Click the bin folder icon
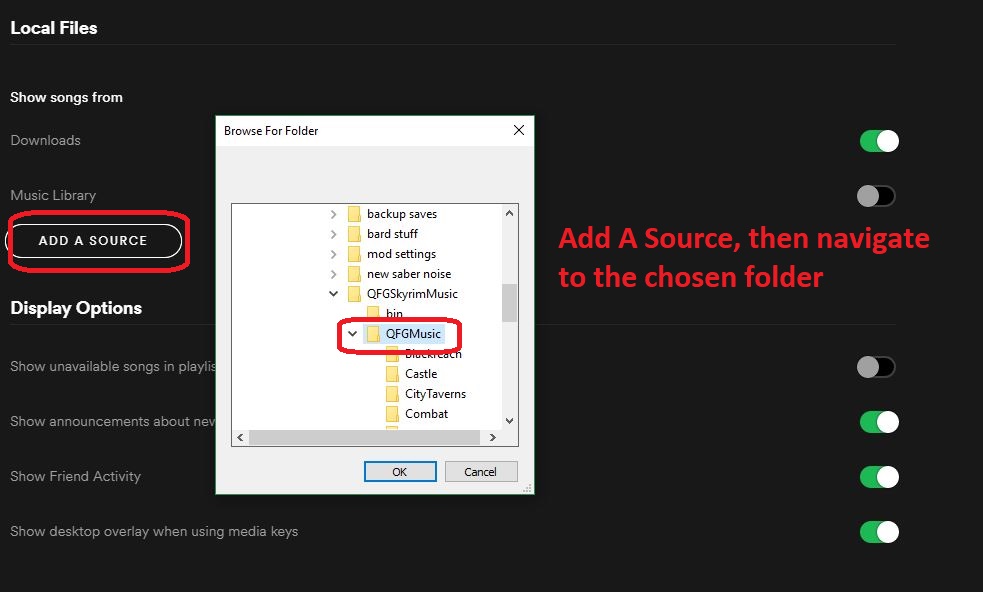Viewport: 983px width, 592px height. 374,313
